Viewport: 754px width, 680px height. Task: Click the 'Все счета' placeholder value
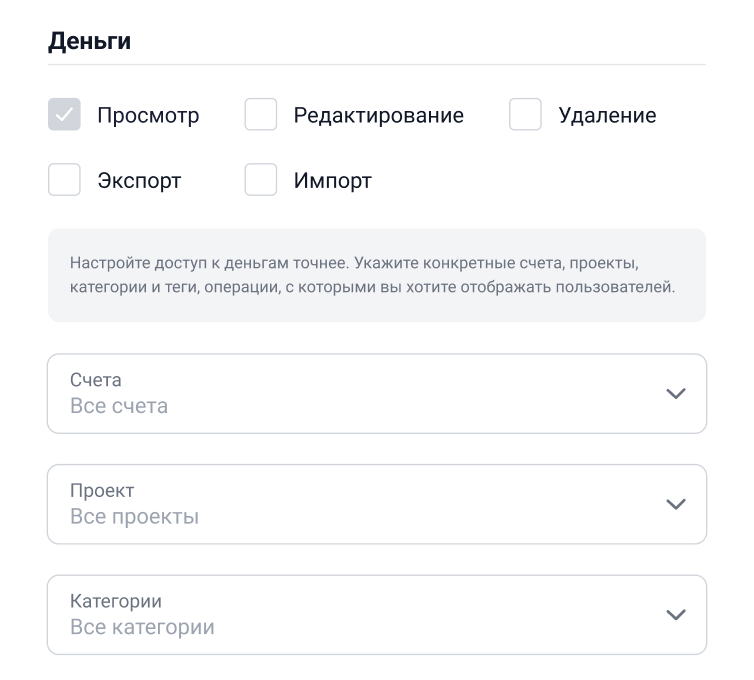coord(119,407)
